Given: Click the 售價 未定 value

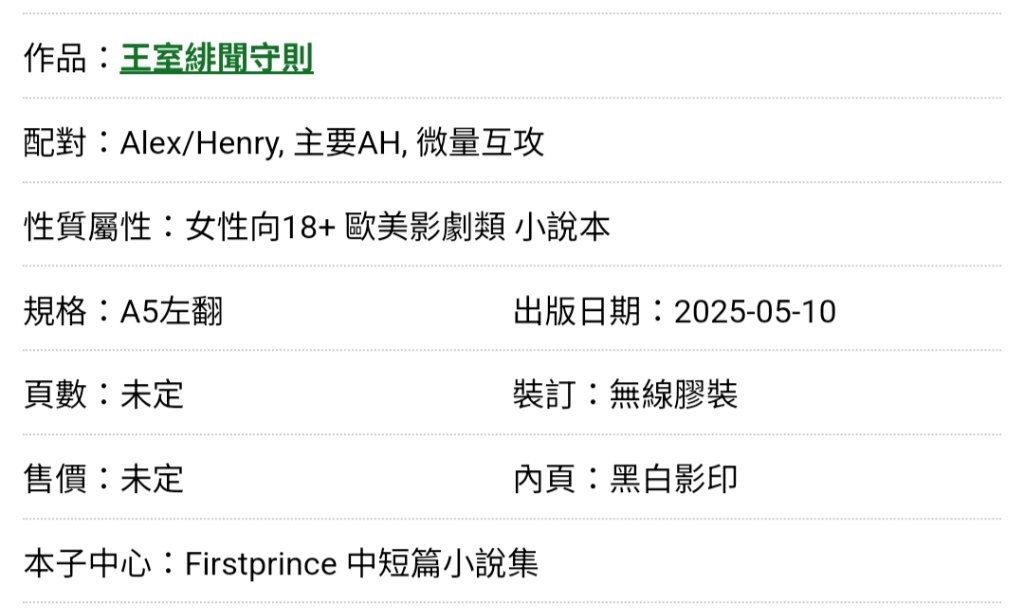Looking at the screenshot, I should point(152,479).
